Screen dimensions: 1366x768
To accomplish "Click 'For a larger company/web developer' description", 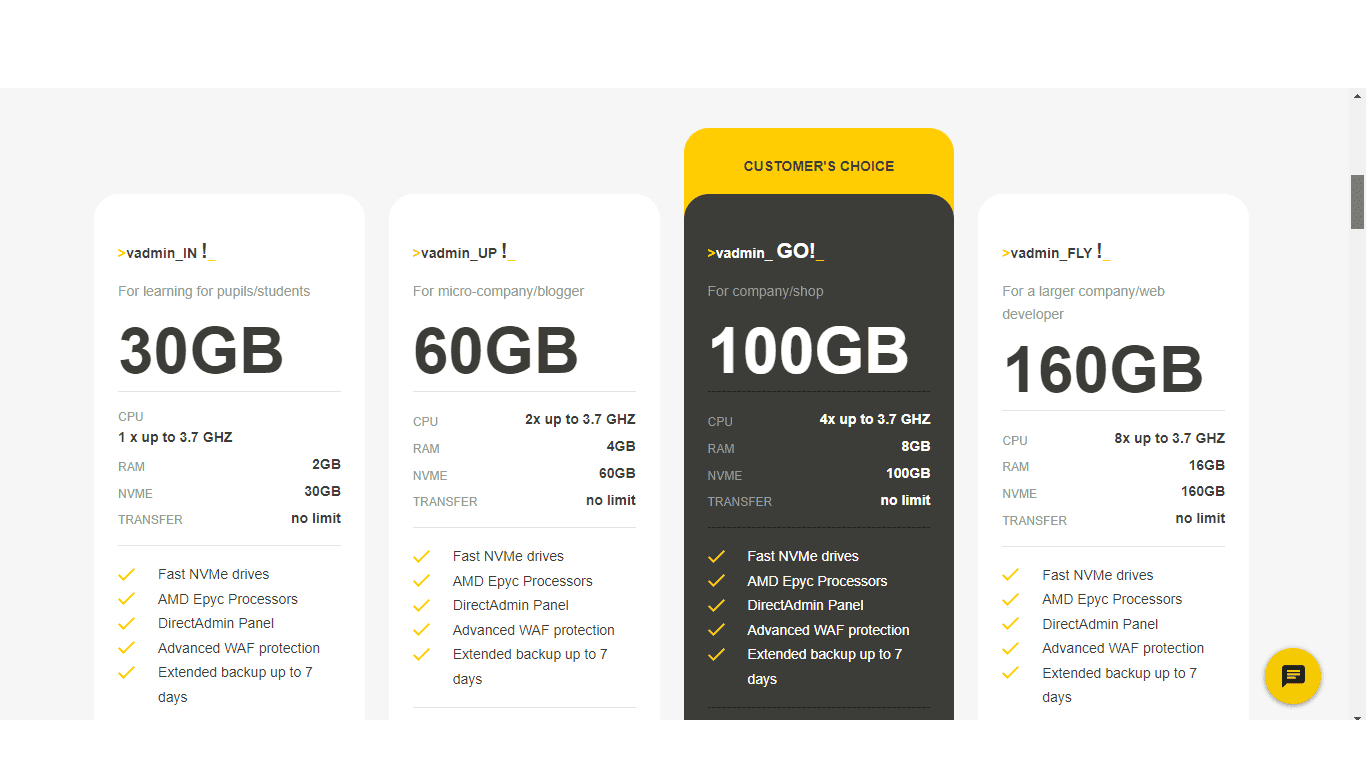I will click(x=1084, y=303).
